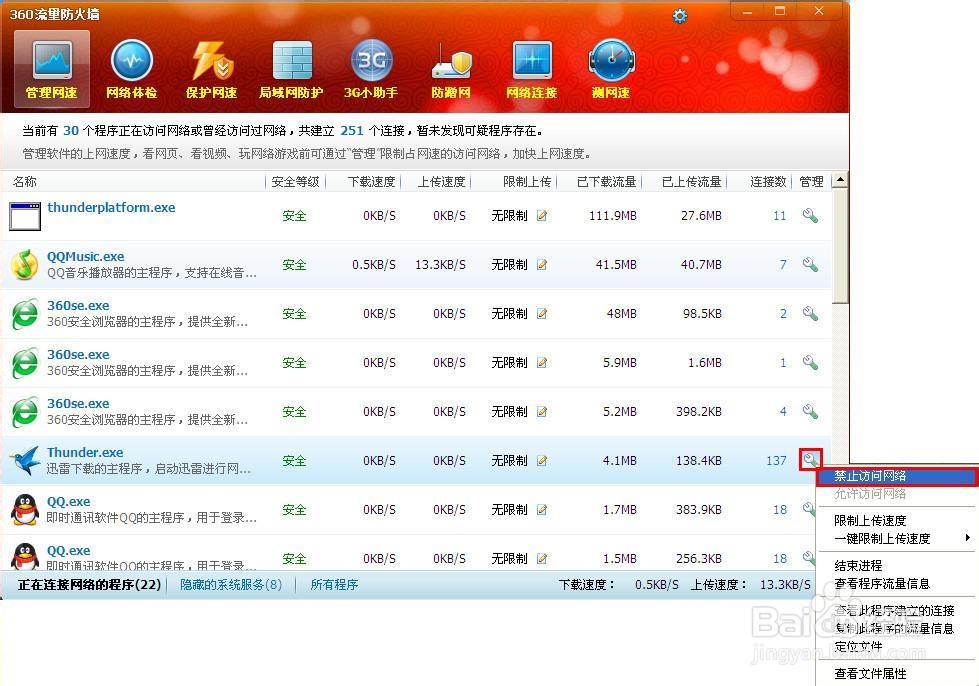The width and height of the screenshot is (979, 686).
Task: Click the manage wrench for 360se.exe
Action: (810, 313)
